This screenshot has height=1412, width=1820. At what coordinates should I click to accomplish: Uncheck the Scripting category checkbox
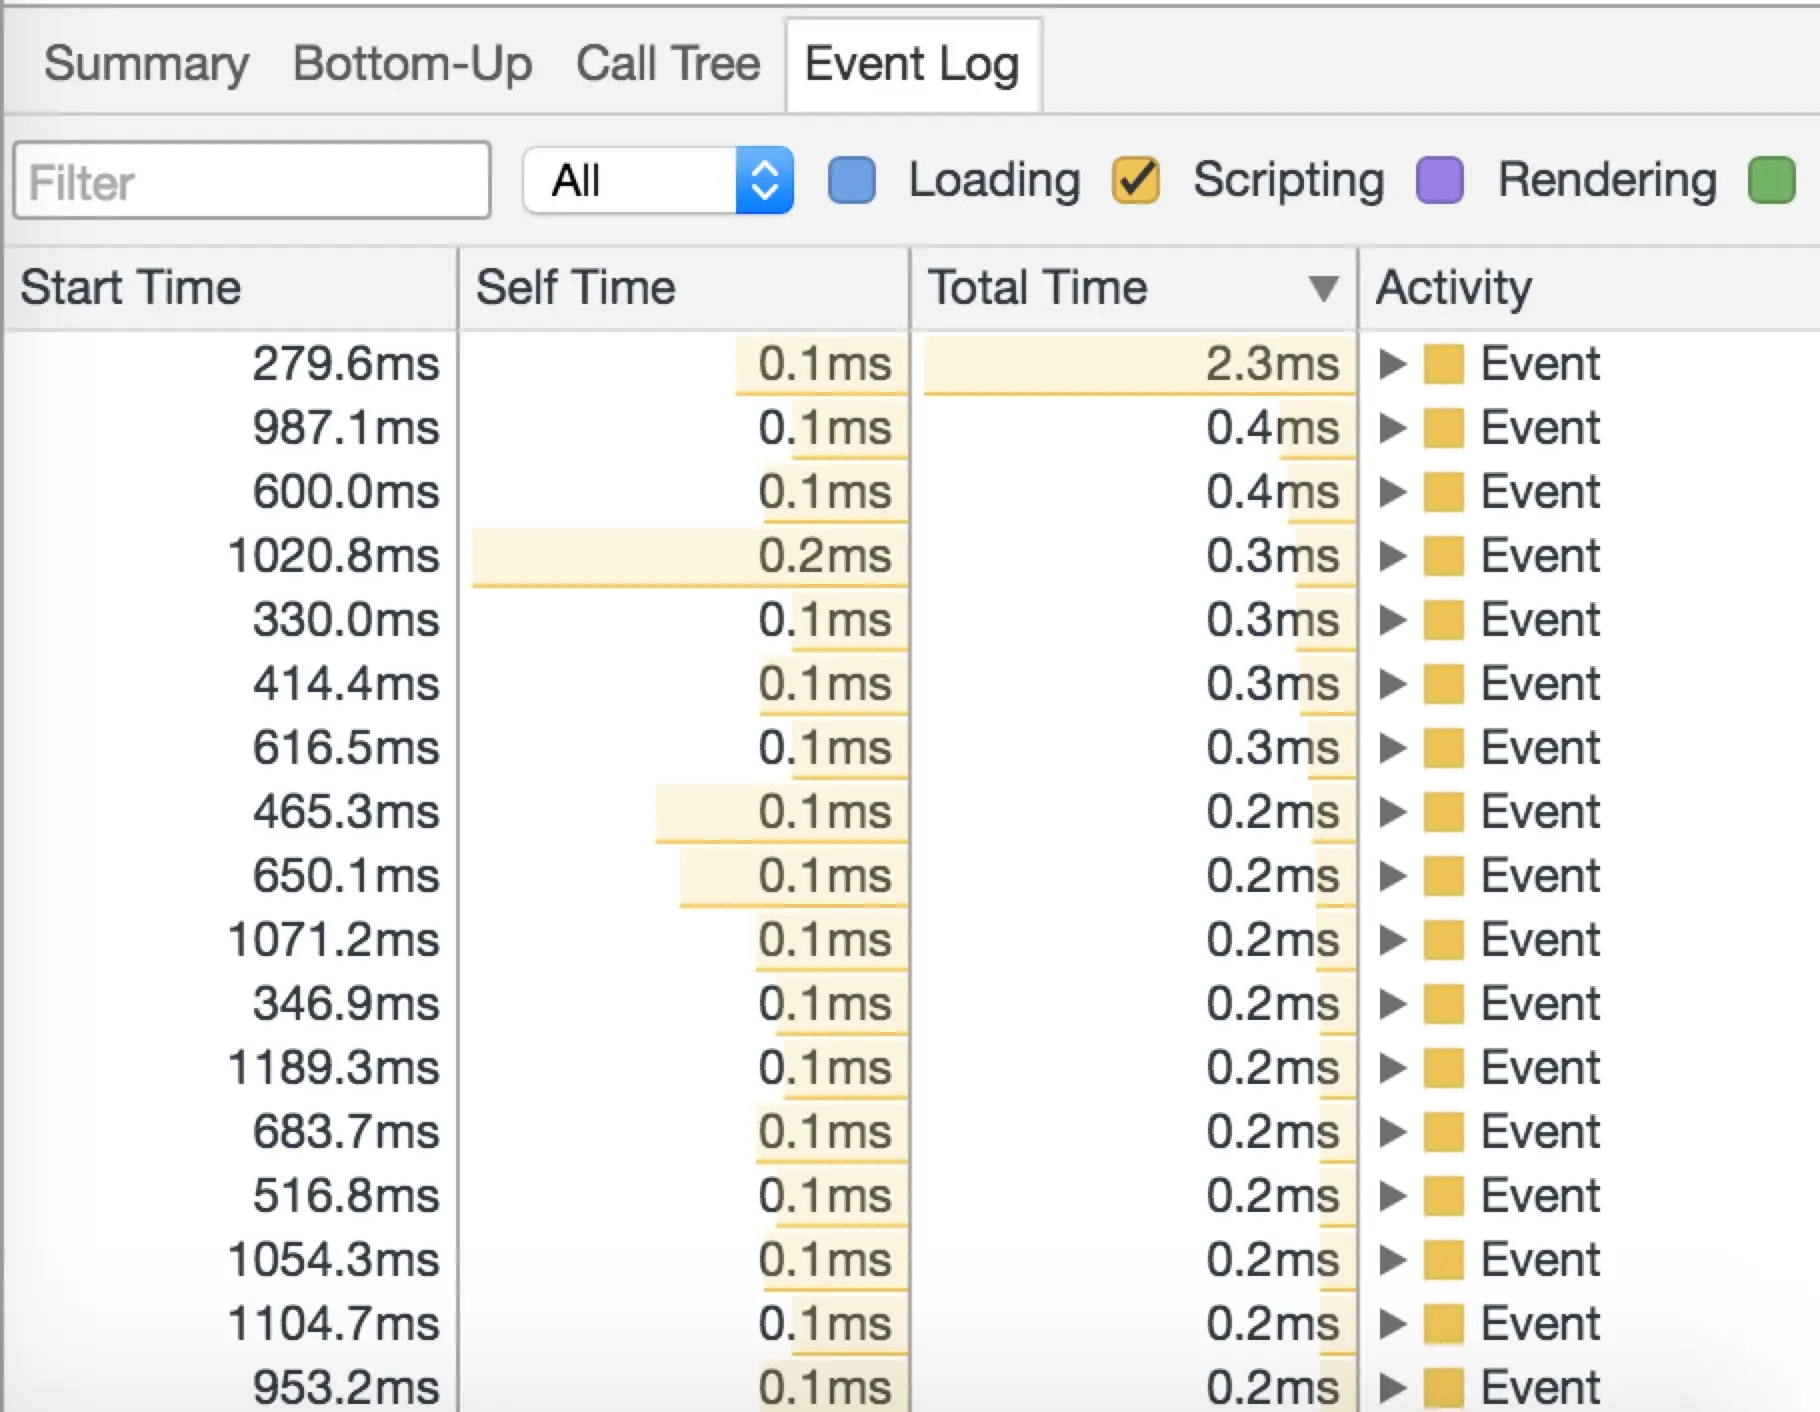1136,181
